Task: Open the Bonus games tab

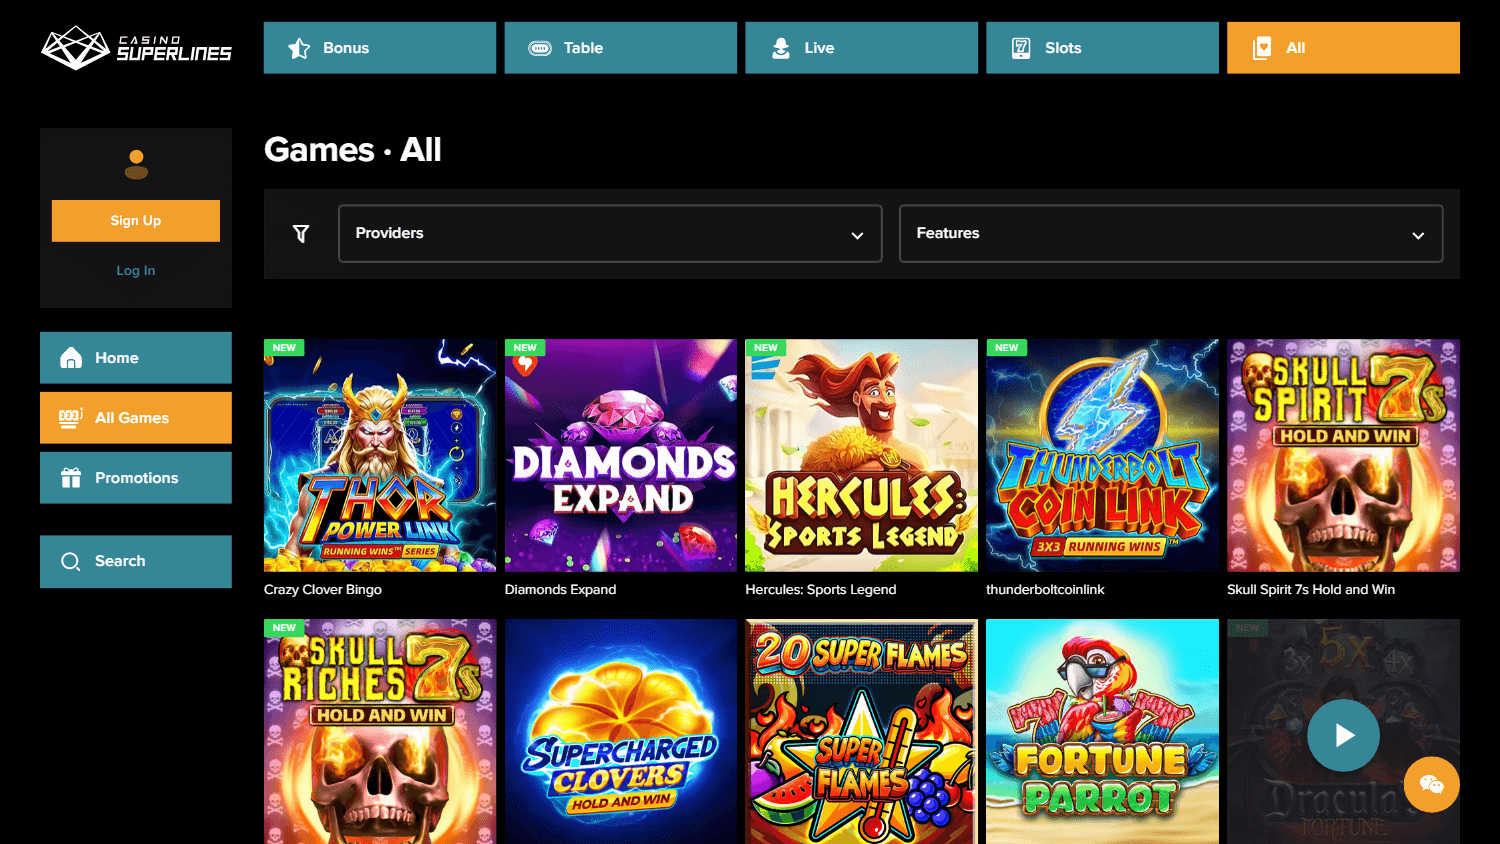Action: coord(380,48)
